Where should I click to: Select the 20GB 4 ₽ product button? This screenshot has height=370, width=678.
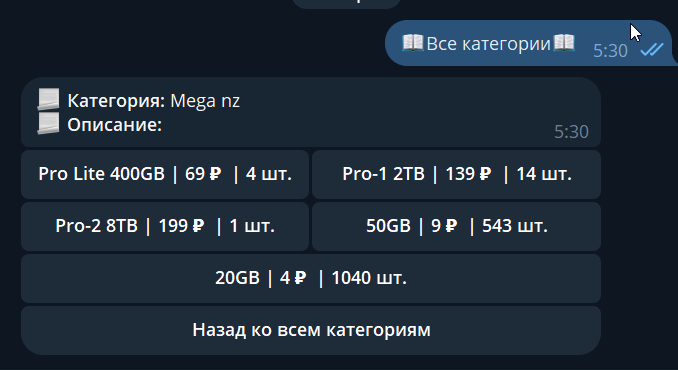(x=311, y=278)
